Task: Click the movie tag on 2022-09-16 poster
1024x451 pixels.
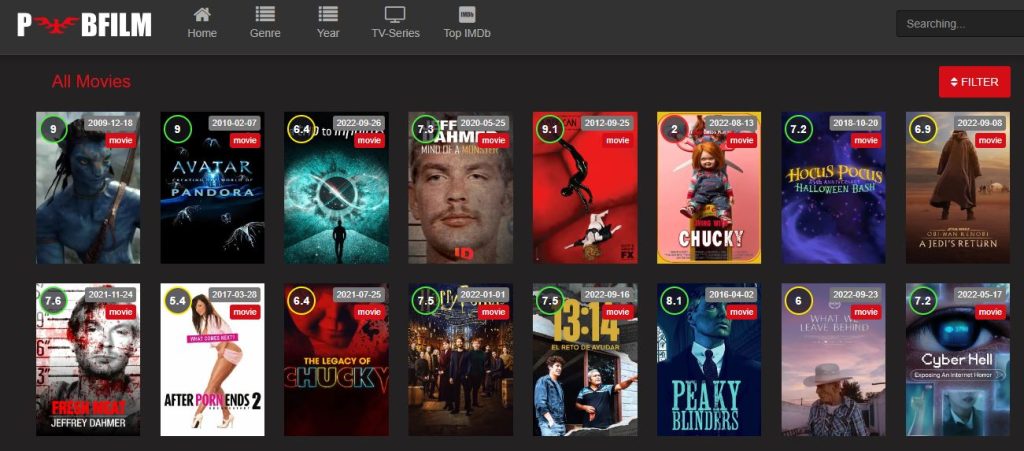Action: pyautogui.click(x=618, y=312)
